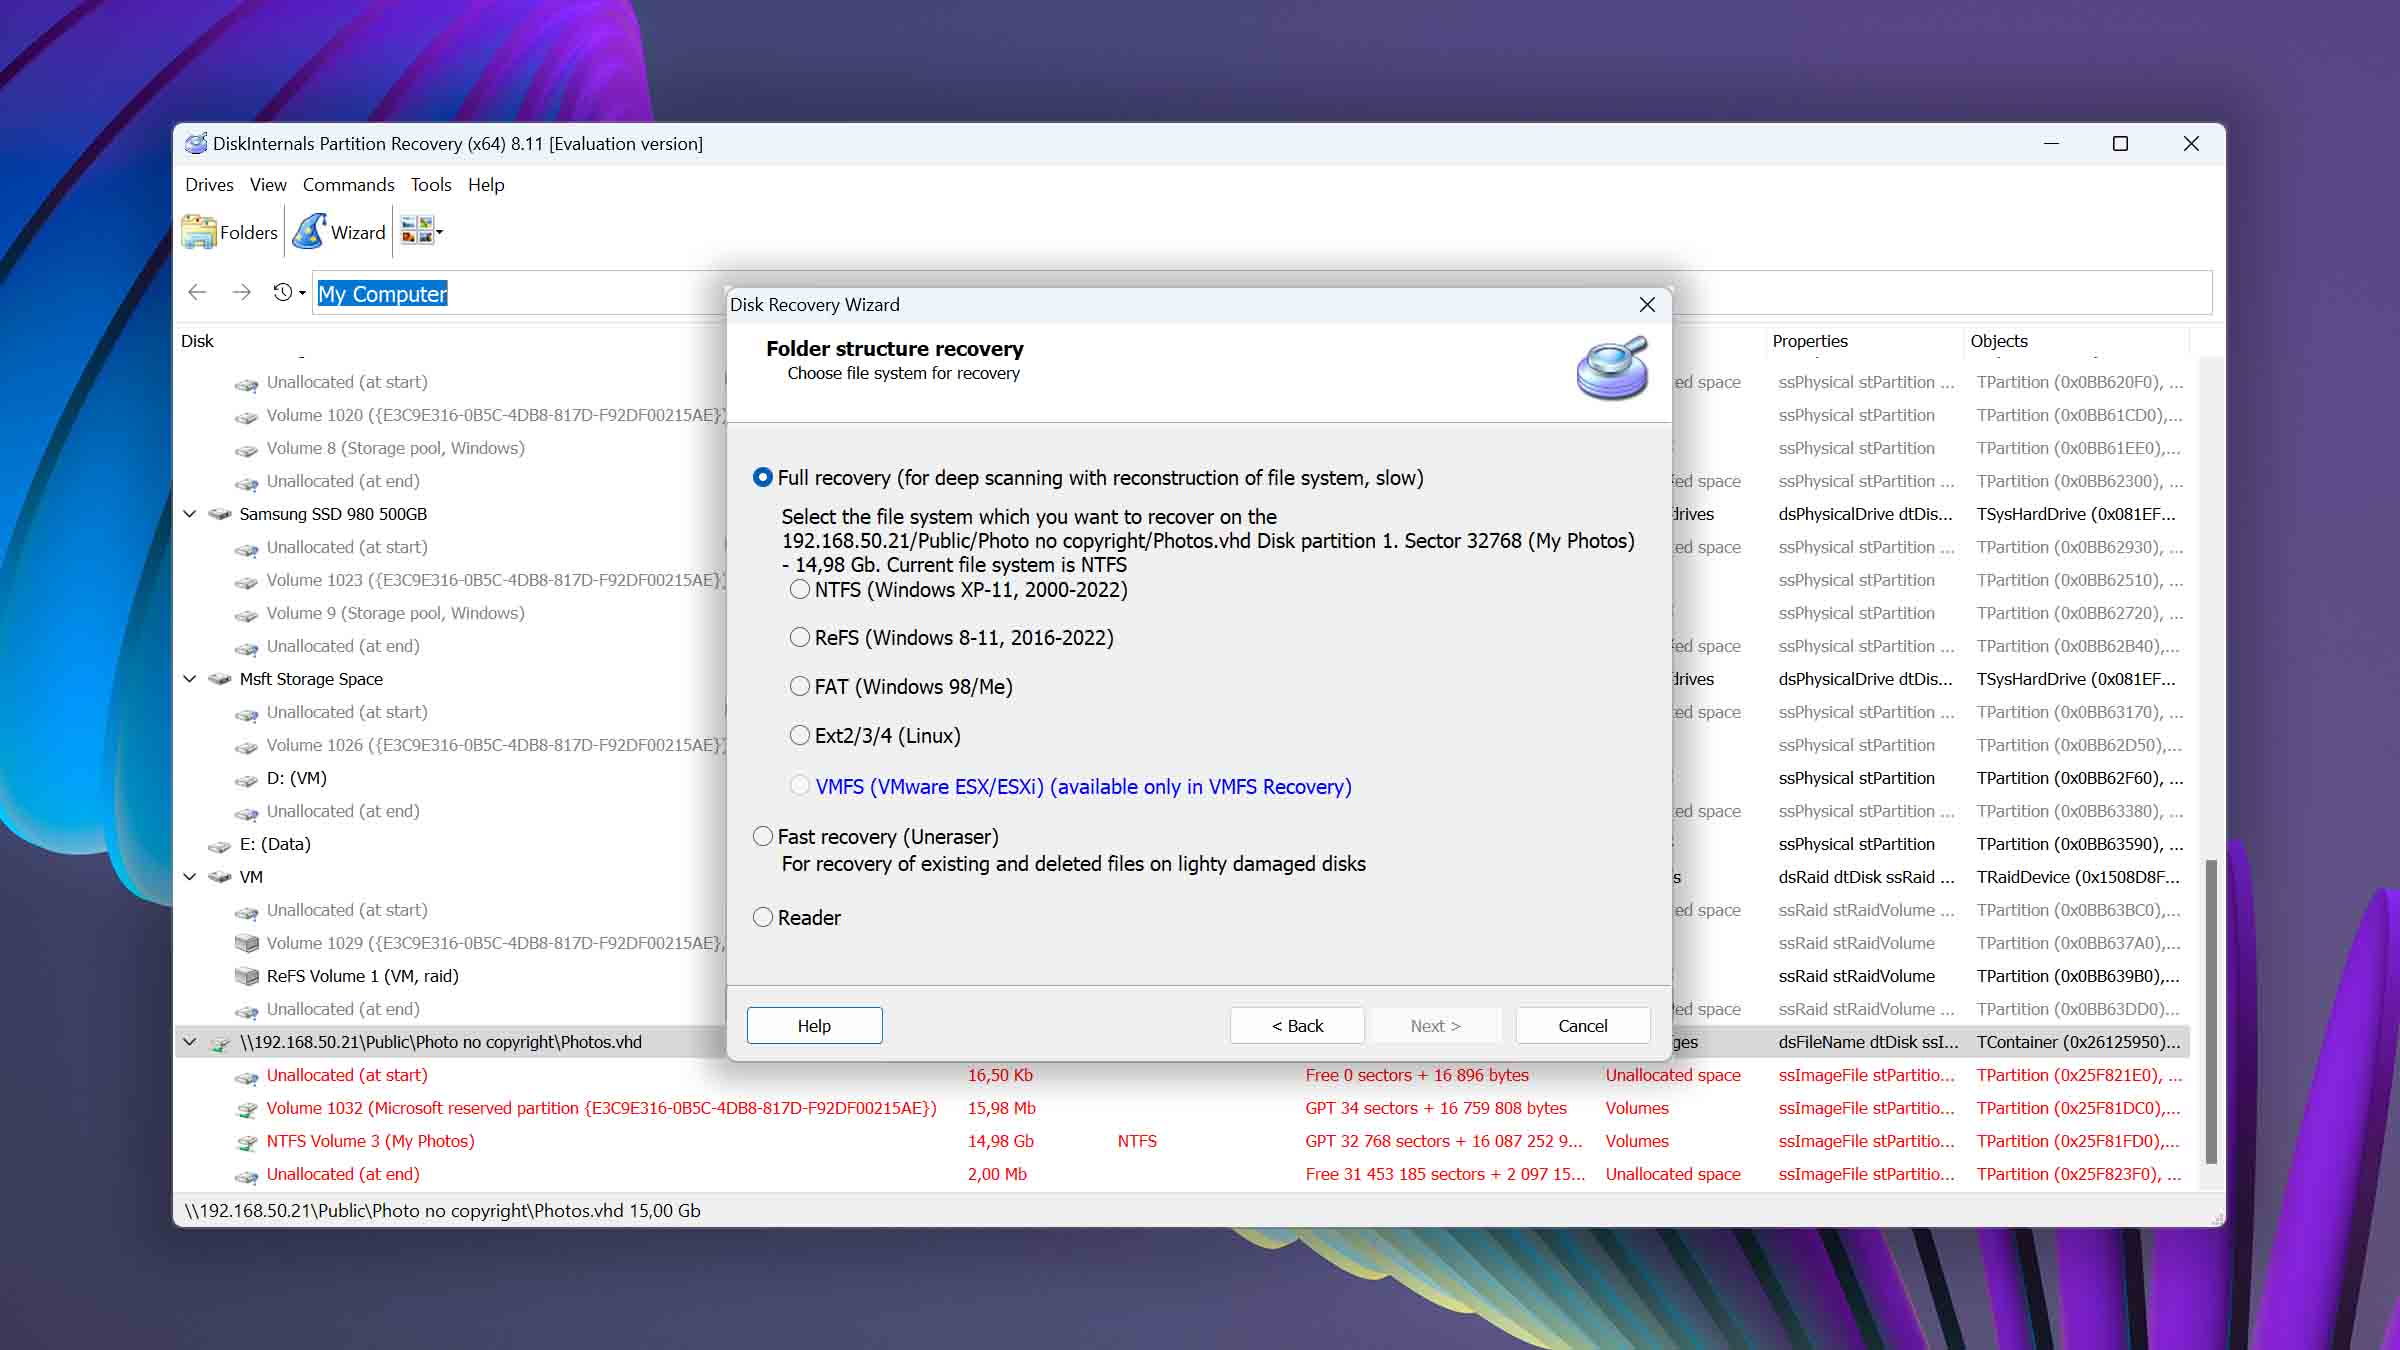Open the View menu
Viewport: 2400px width, 1350px height.
268,185
